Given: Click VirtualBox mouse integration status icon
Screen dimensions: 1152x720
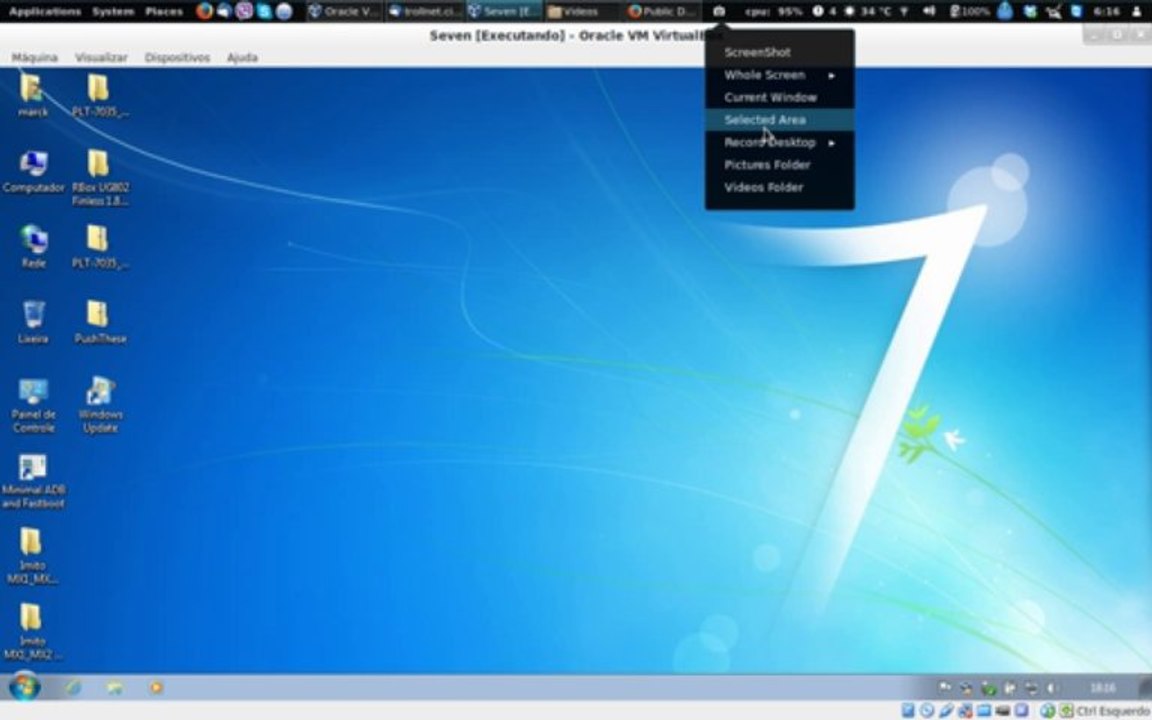Looking at the screenshot, I should tap(1048, 710).
